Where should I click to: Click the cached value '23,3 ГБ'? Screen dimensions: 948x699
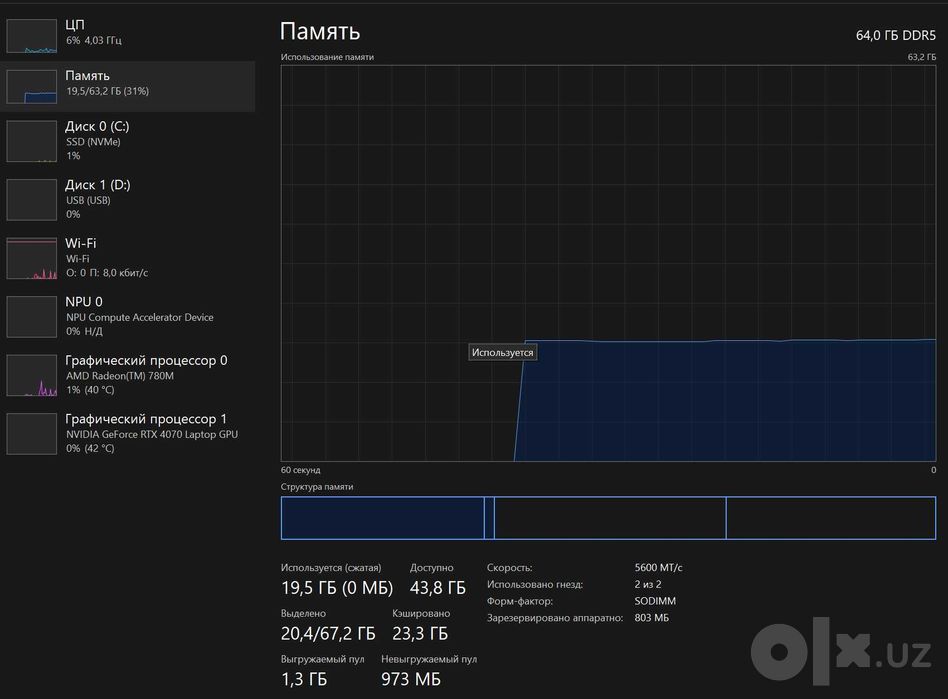tap(420, 634)
